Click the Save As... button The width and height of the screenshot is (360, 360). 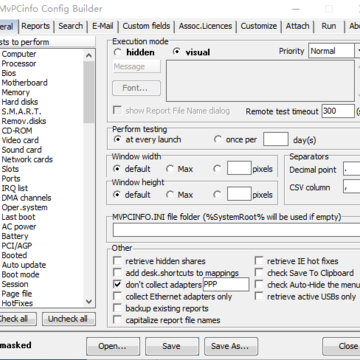click(230, 346)
